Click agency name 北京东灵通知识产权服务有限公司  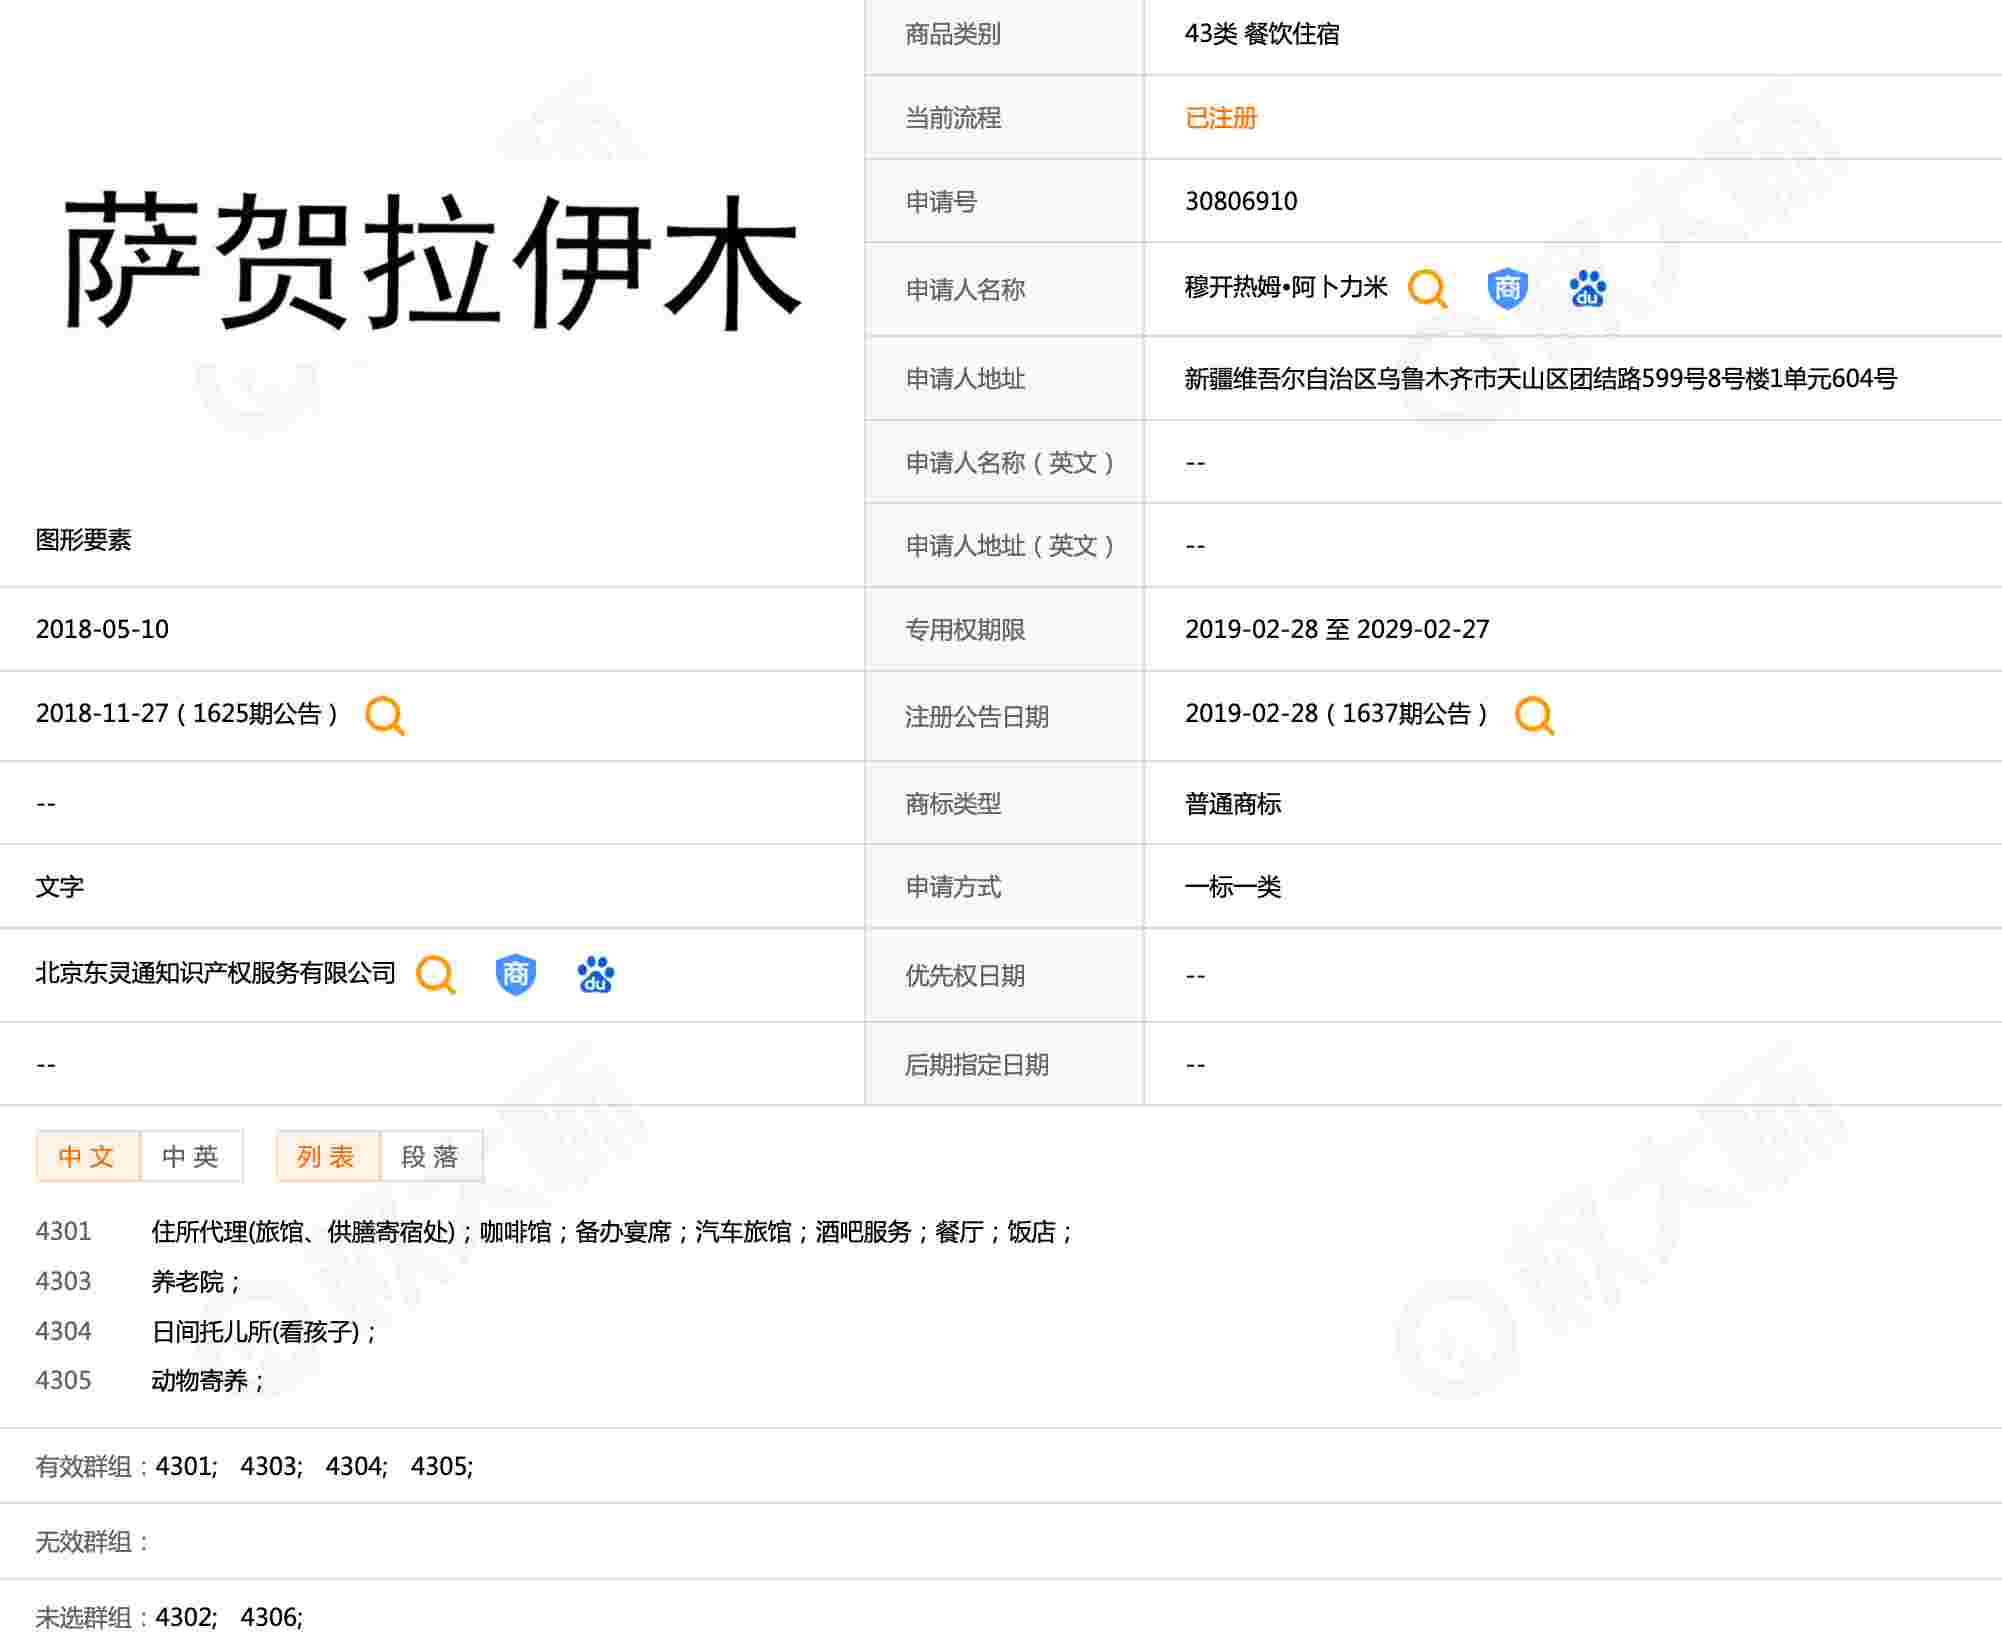215,973
